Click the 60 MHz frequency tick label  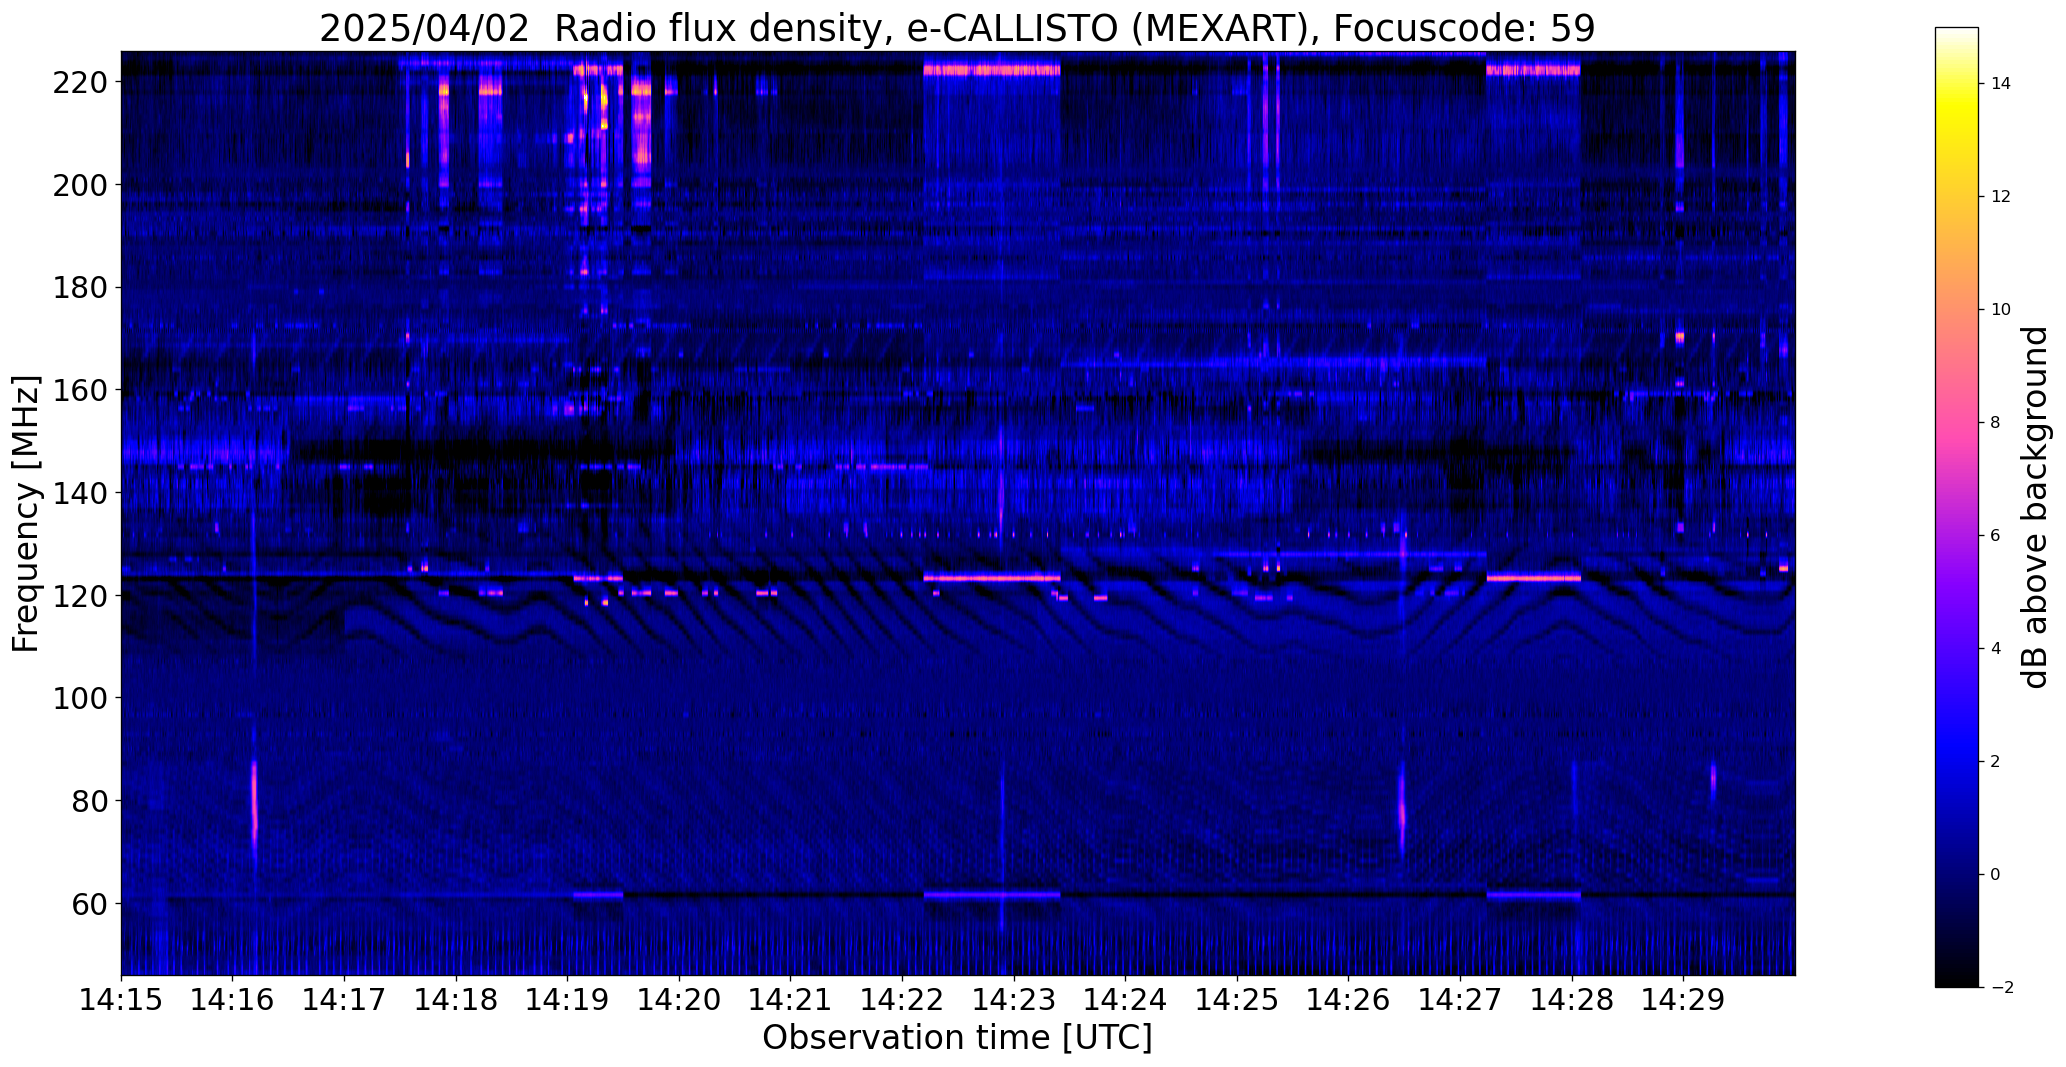coord(88,904)
